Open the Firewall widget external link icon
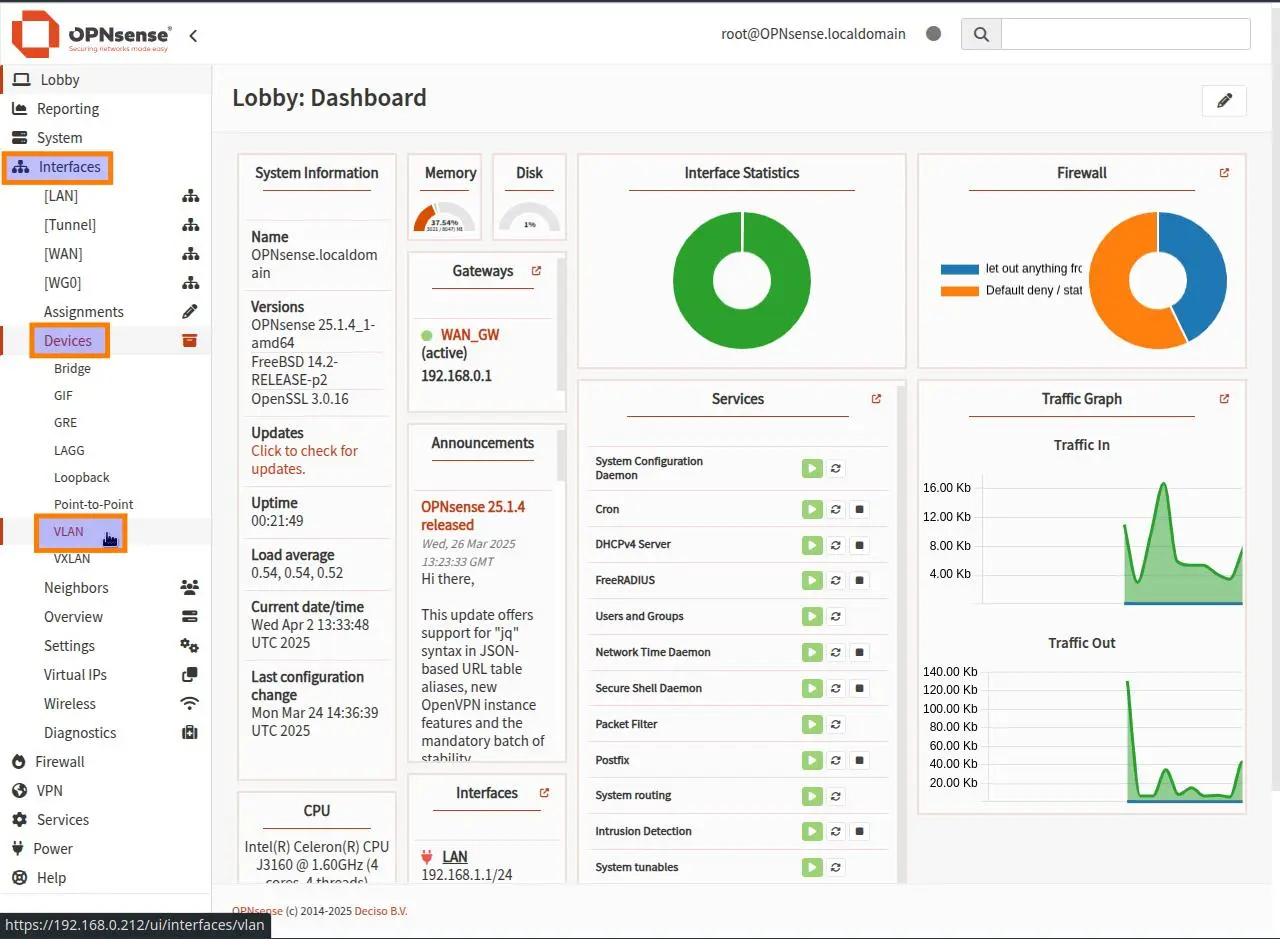Viewport: 1280px width, 939px height. pyautogui.click(x=1224, y=173)
